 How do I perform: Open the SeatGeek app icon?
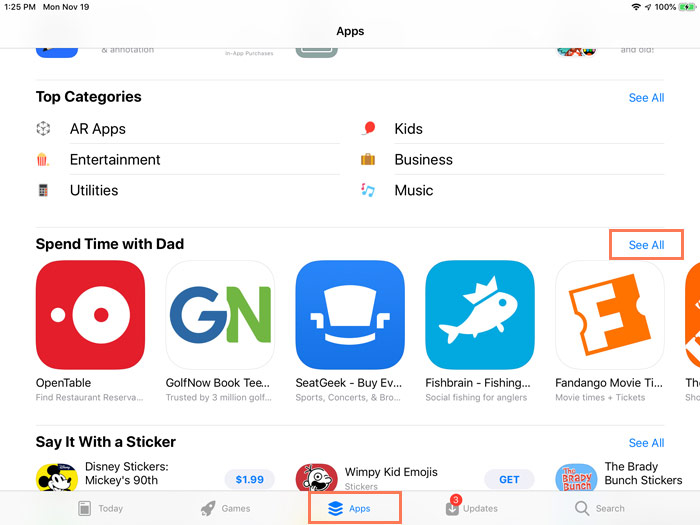pyautogui.click(x=350, y=315)
